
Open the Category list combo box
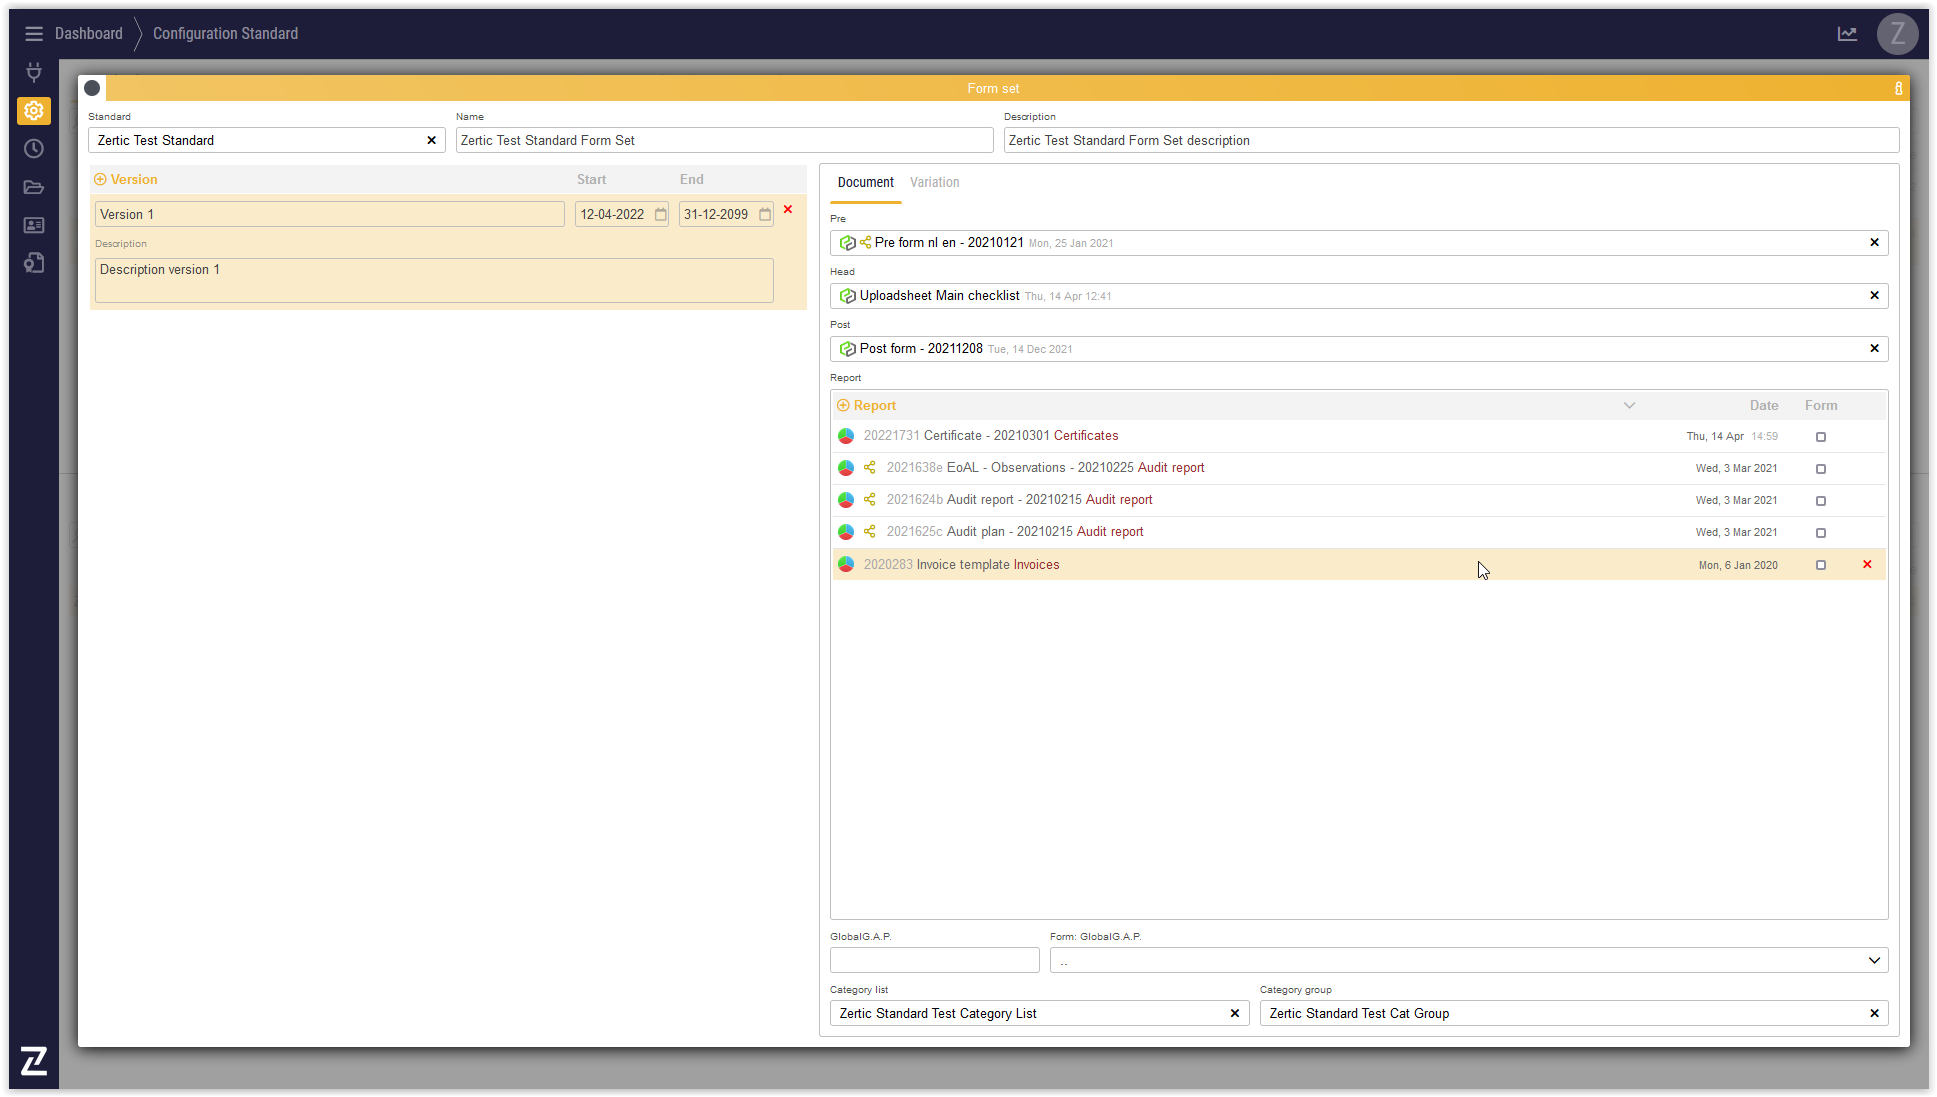point(1030,1014)
